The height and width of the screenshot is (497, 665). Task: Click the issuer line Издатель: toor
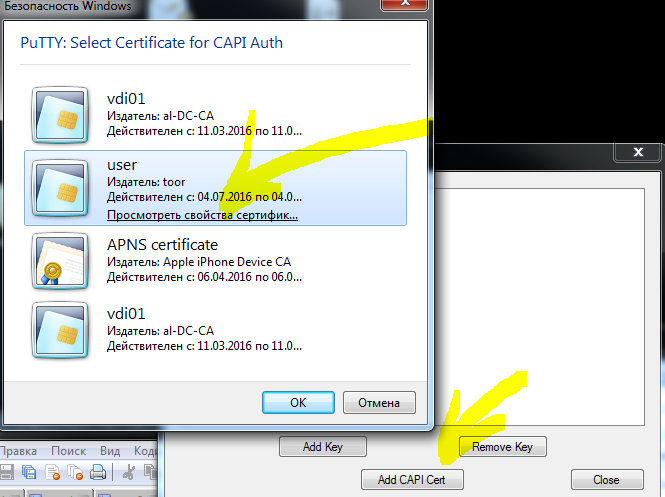(146, 182)
